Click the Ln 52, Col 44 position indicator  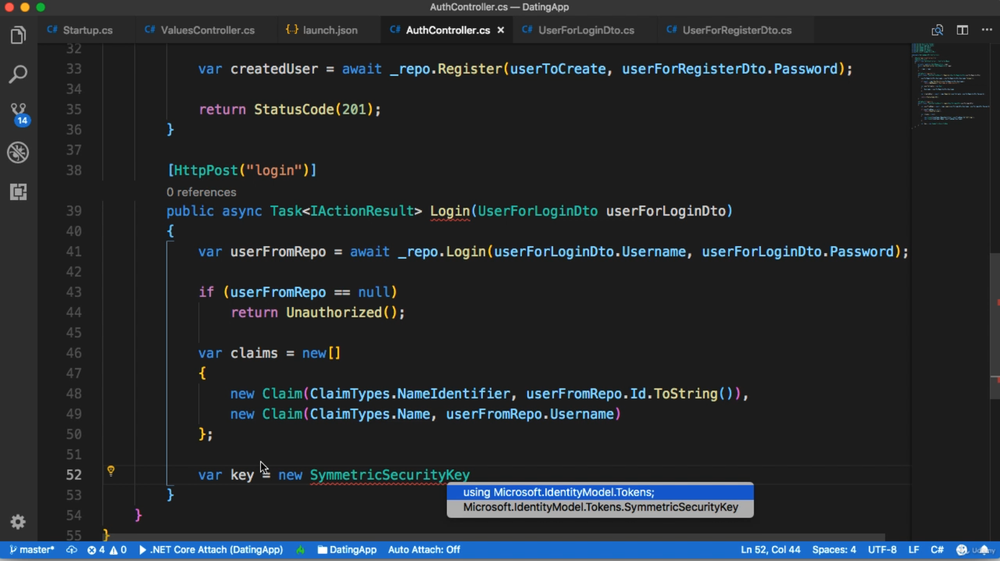point(770,550)
